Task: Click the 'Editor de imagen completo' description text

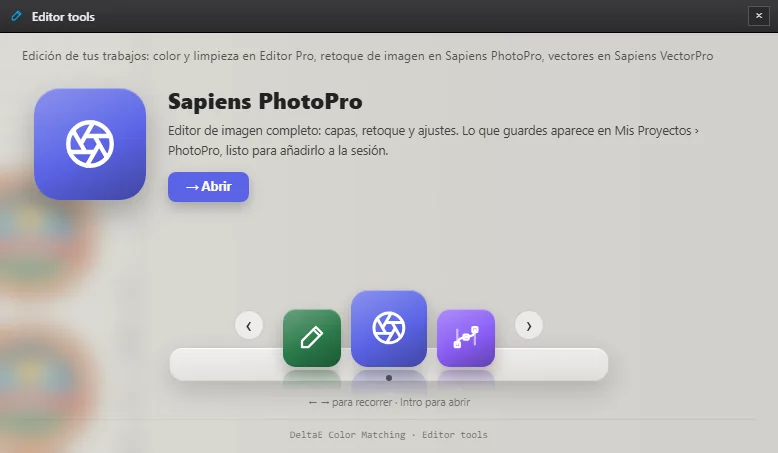Action: (x=433, y=140)
